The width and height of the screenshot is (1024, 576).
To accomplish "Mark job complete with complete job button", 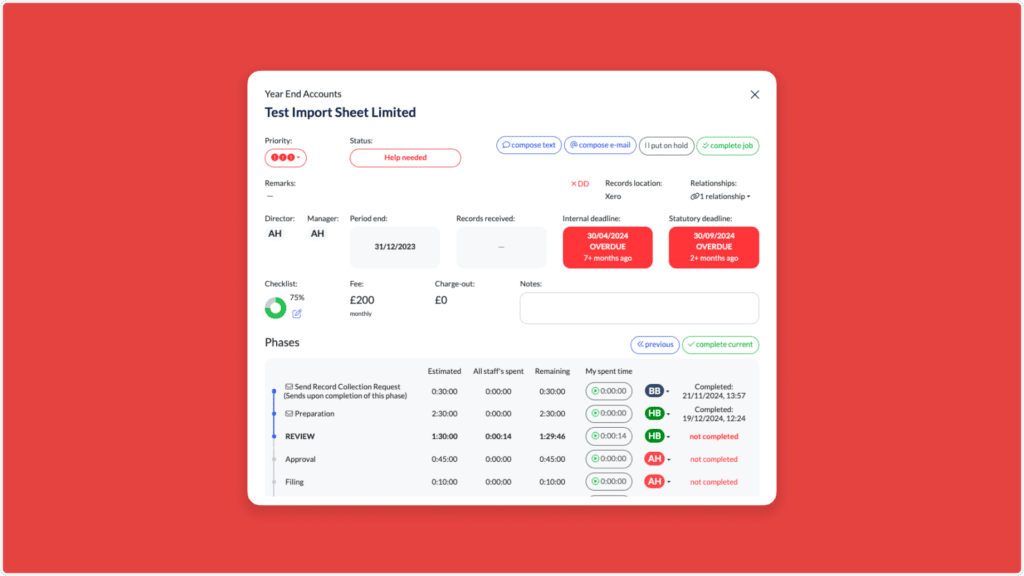I will (727, 146).
